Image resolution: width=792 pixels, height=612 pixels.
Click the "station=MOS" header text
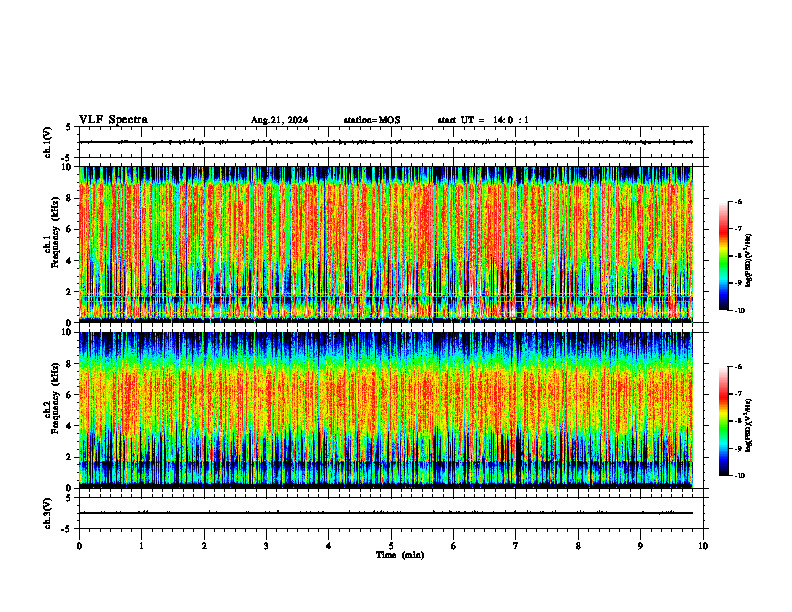click(372, 120)
